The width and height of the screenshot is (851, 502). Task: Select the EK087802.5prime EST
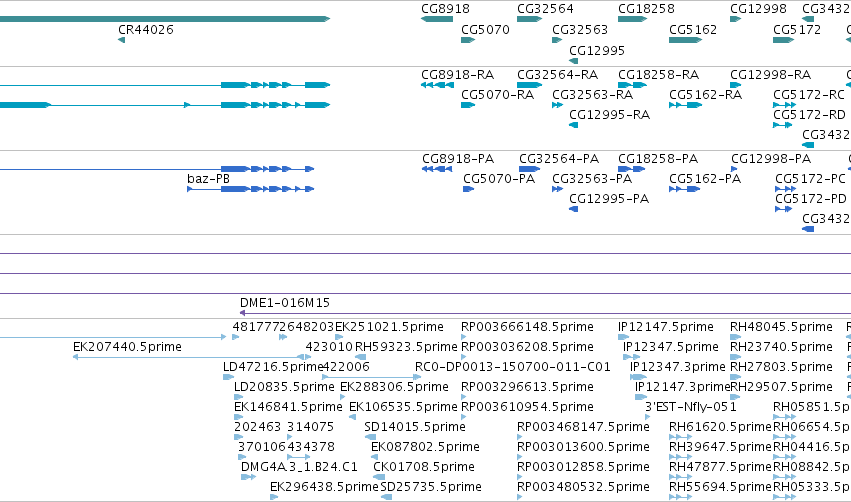(x=374, y=457)
